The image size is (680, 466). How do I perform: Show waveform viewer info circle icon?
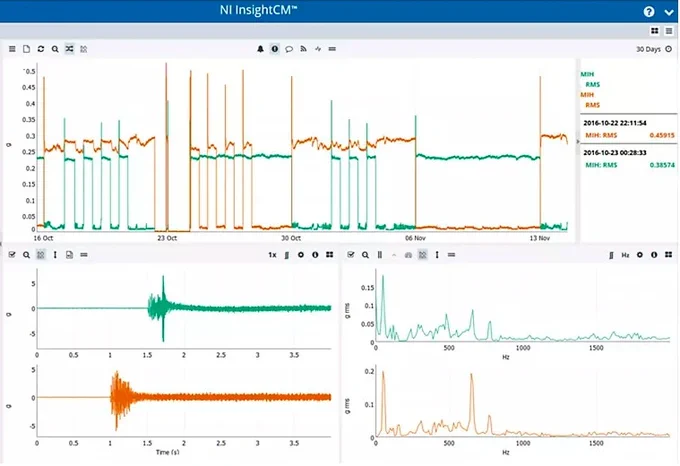tap(315, 255)
